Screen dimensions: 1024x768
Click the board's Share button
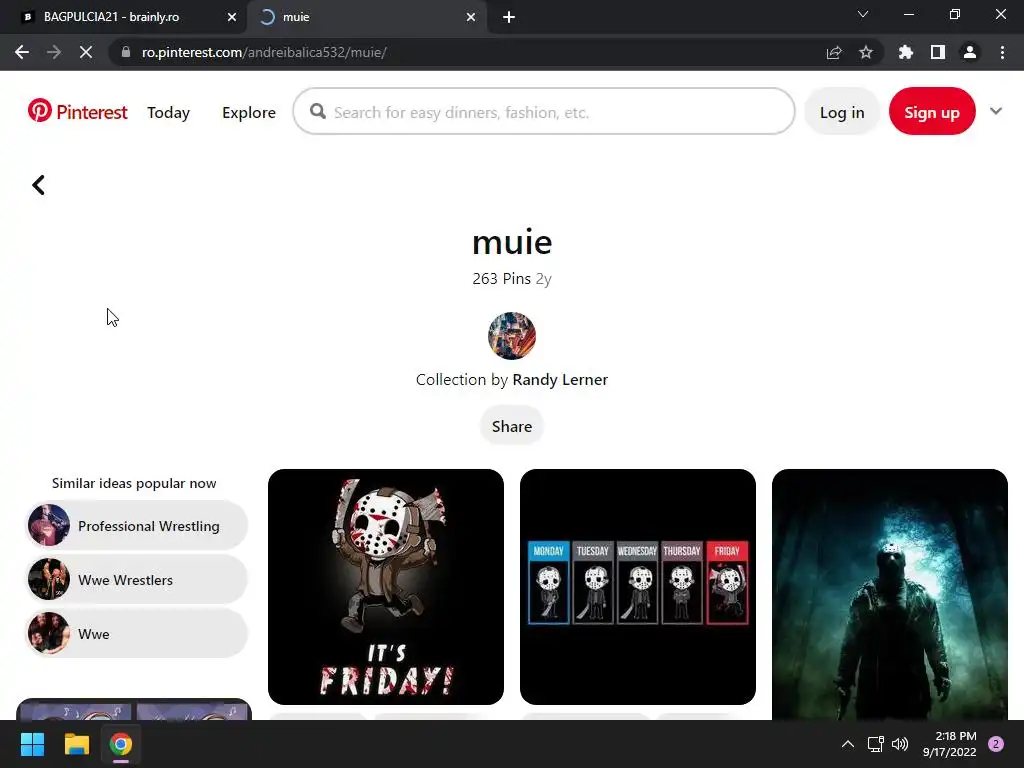coord(512,426)
